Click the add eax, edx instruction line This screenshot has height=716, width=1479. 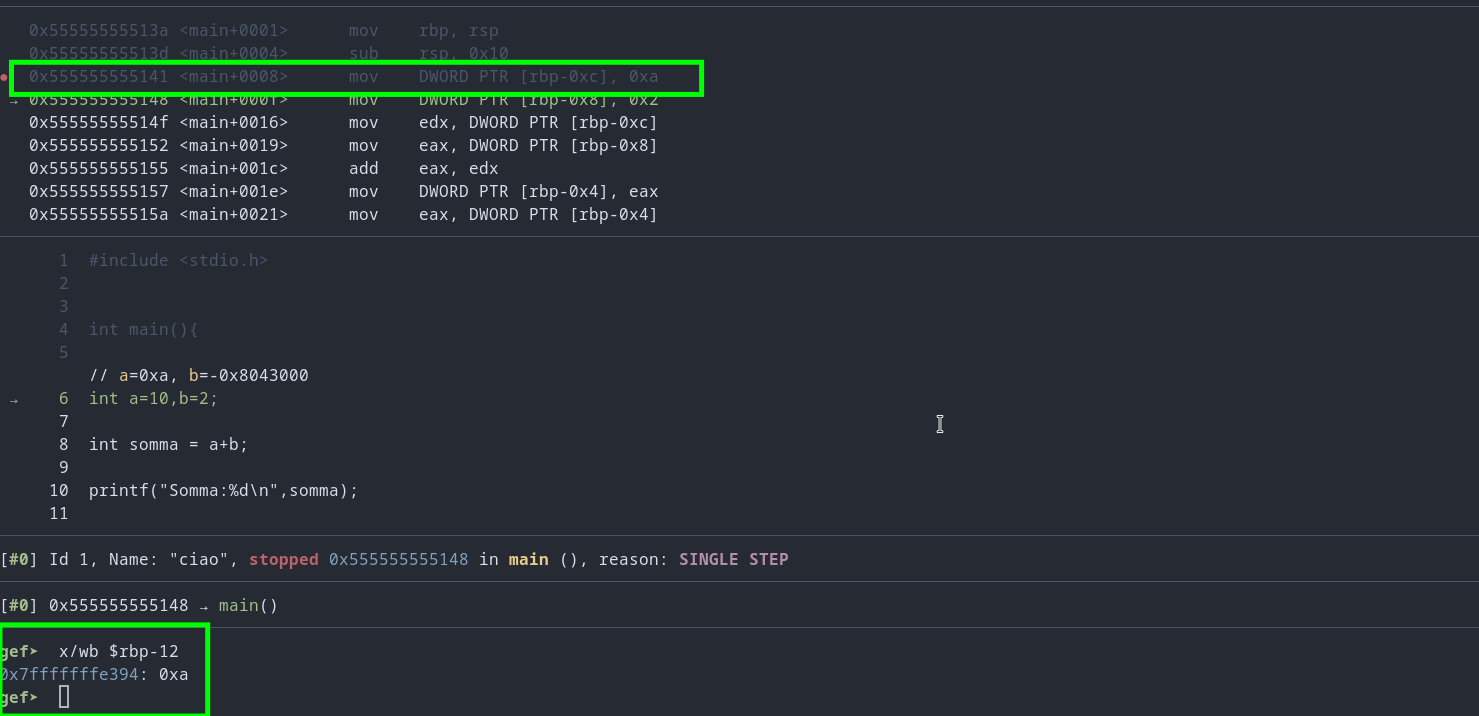pyautogui.click(x=264, y=169)
